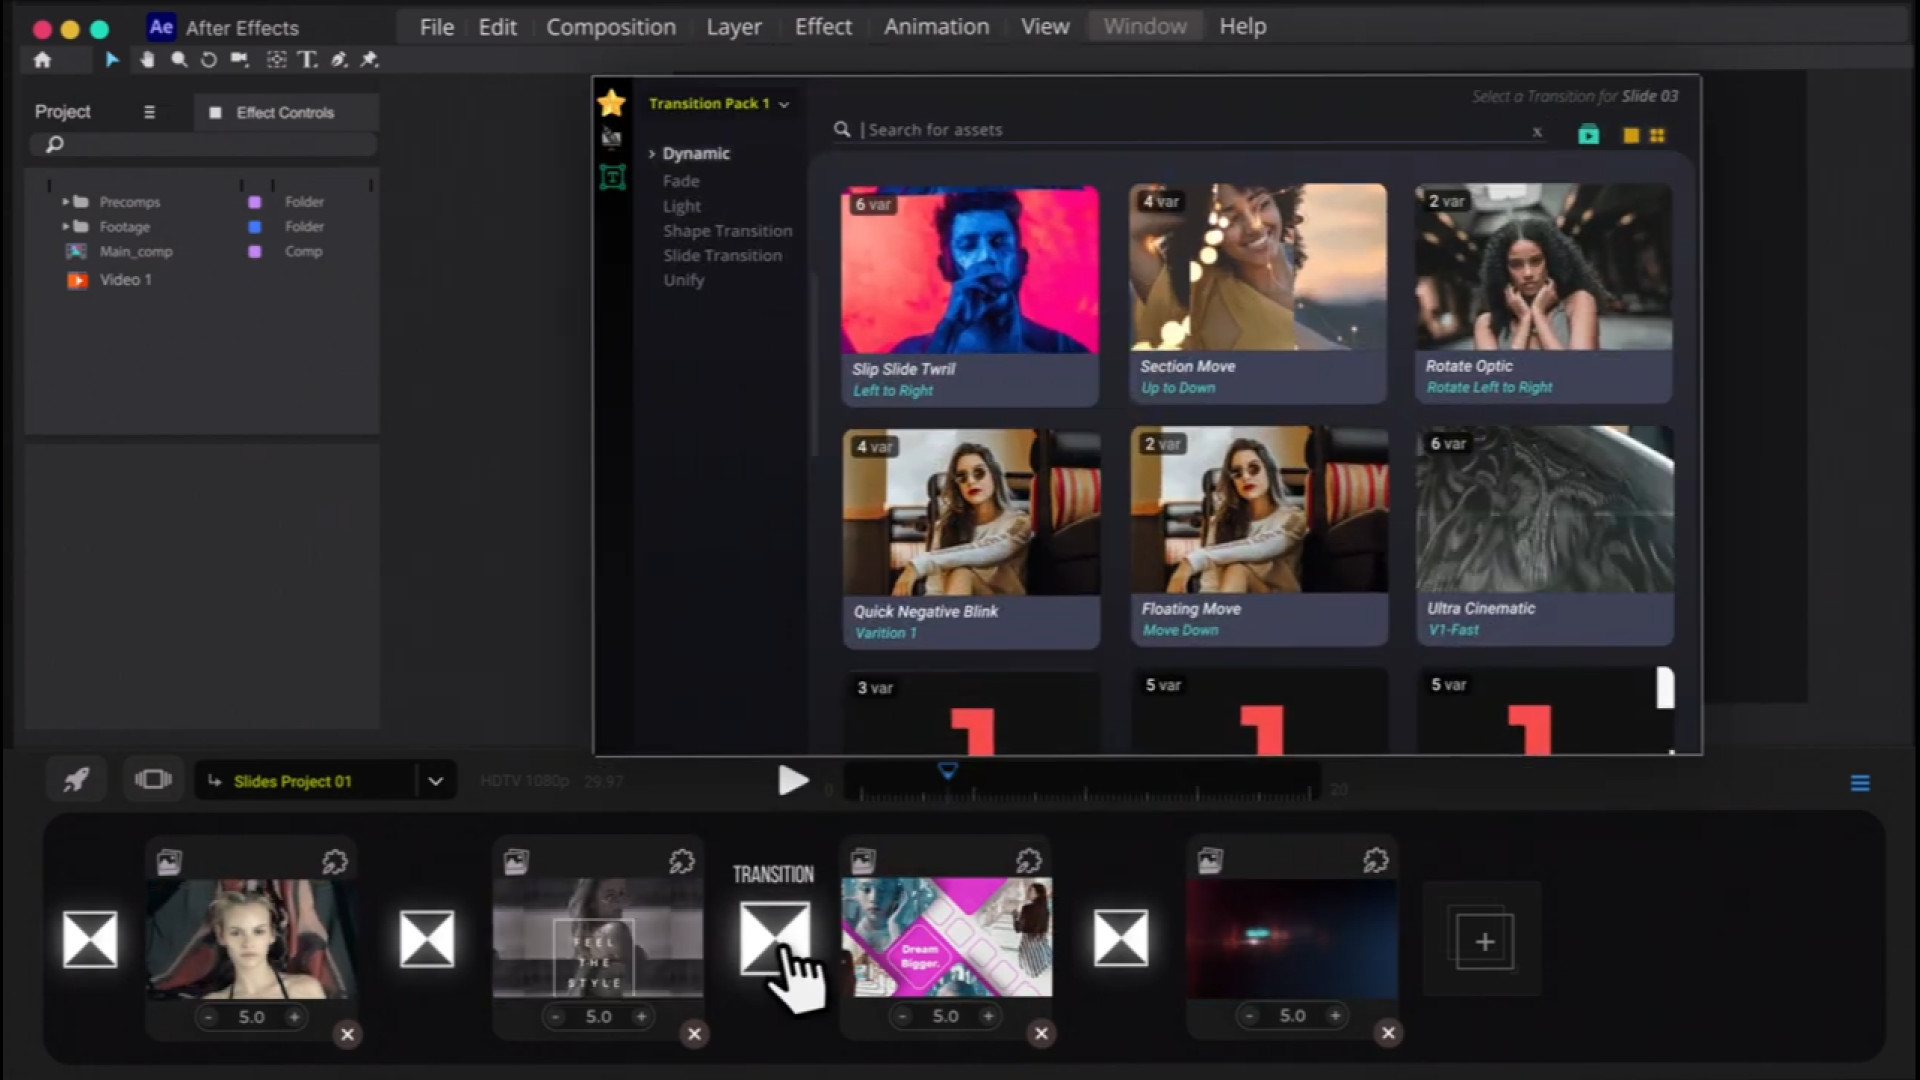
Task: Select the Type tool
Action: 308,60
